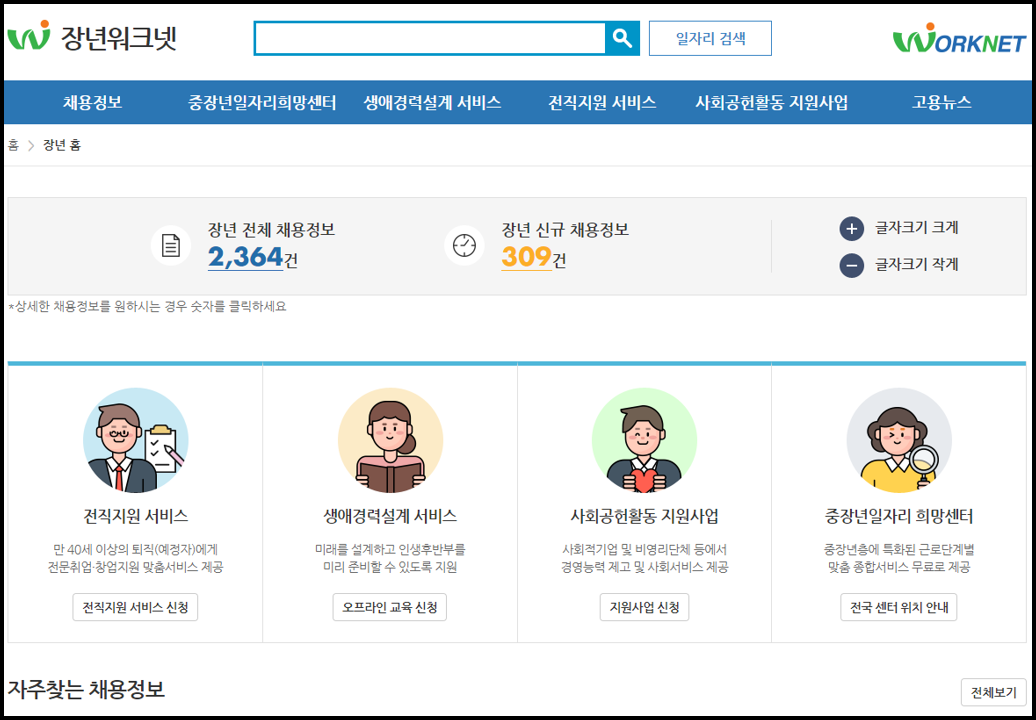This screenshot has width=1036, height=720.
Task: Click the 전체보기 button
Action: 994,692
